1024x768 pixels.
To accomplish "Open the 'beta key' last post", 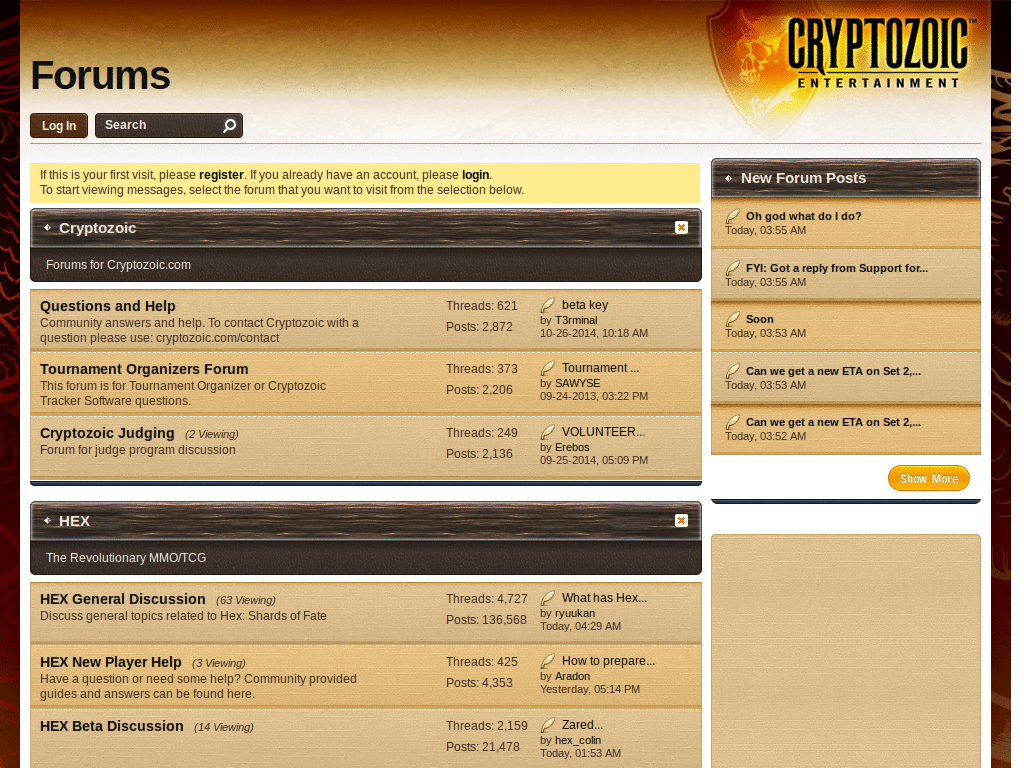I will 585,305.
